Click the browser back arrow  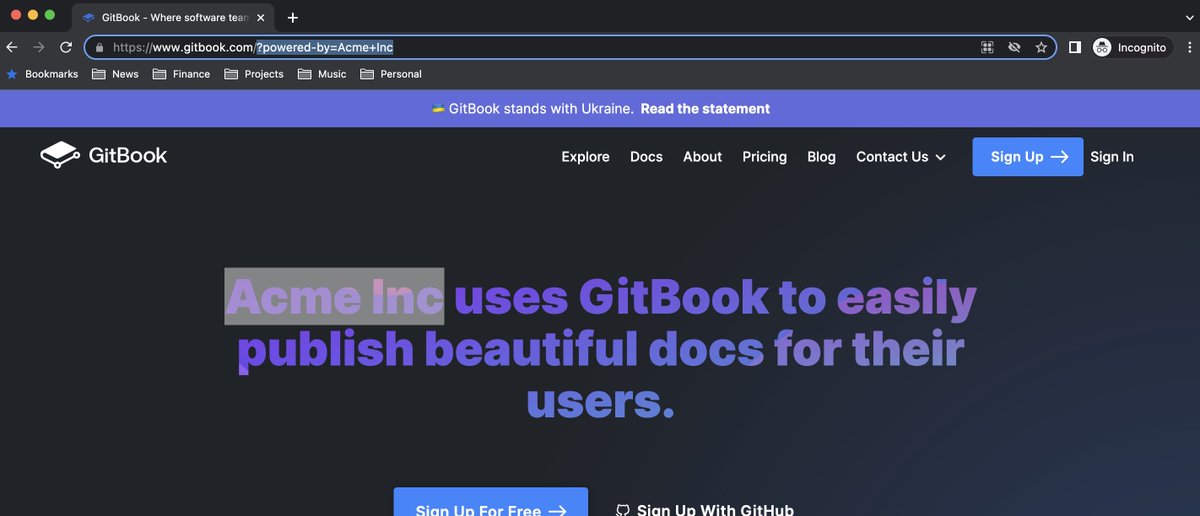(x=12, y=47)
